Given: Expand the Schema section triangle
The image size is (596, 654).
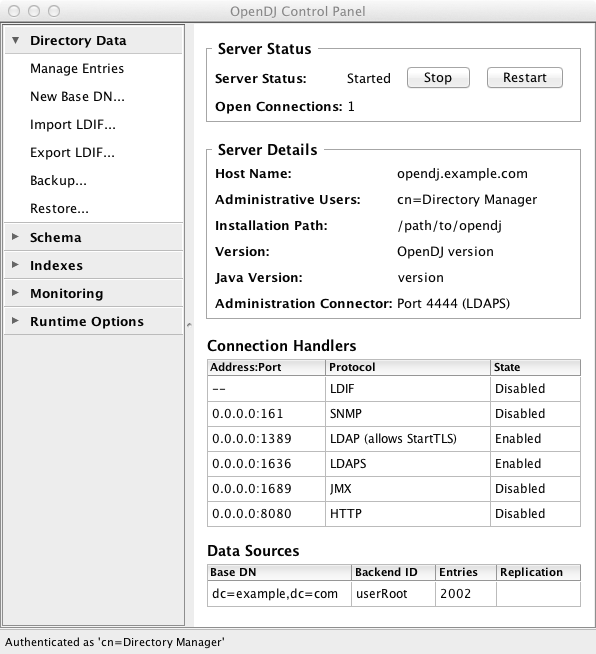Looking at the screenshot, I should click(x=15, y=237).
